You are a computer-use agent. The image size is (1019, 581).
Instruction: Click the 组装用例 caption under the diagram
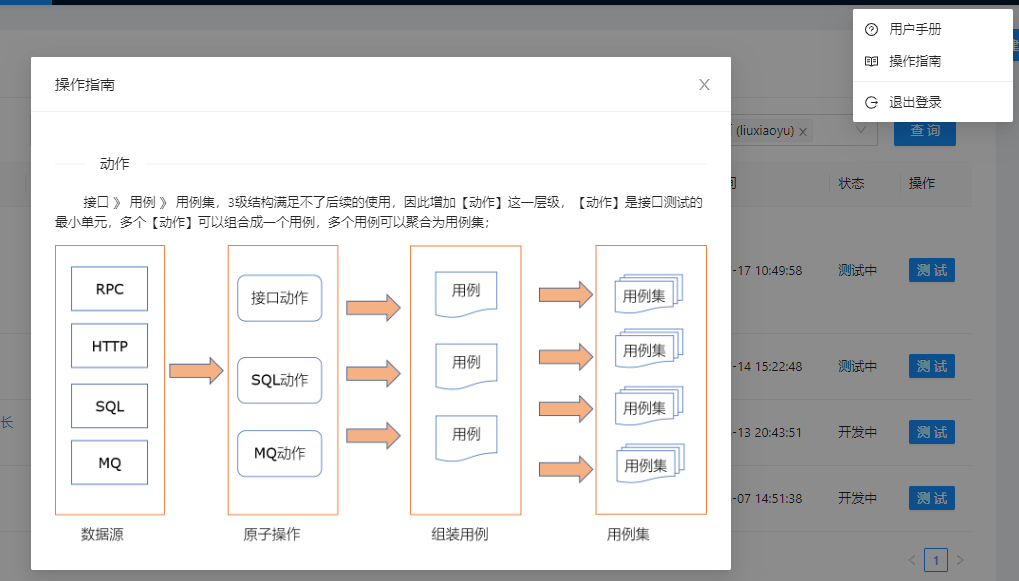(x=459, y=534)
